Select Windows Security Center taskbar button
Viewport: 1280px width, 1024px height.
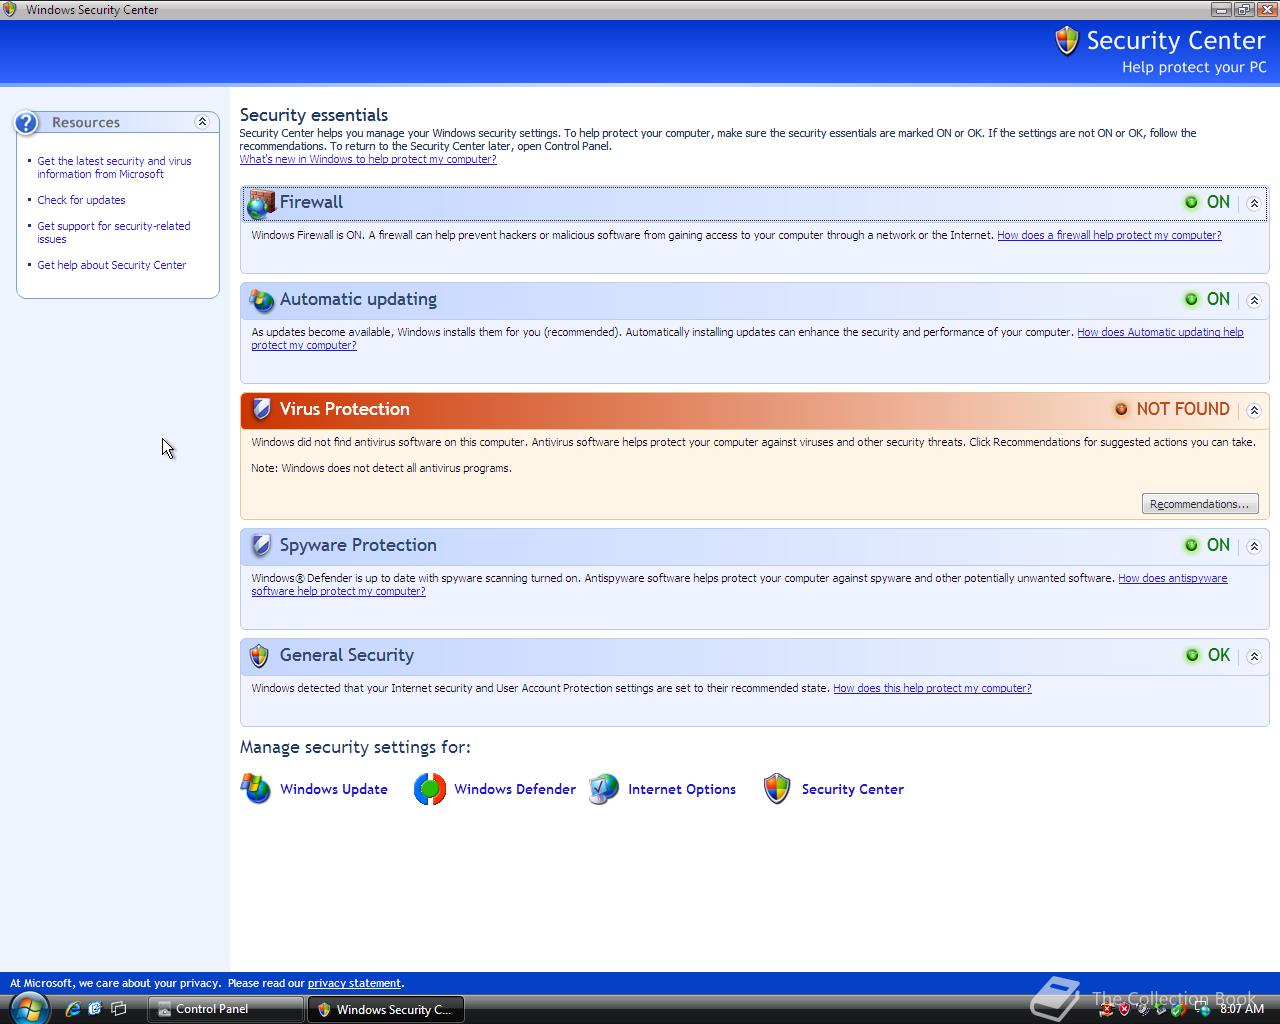tap(385, 1009)
